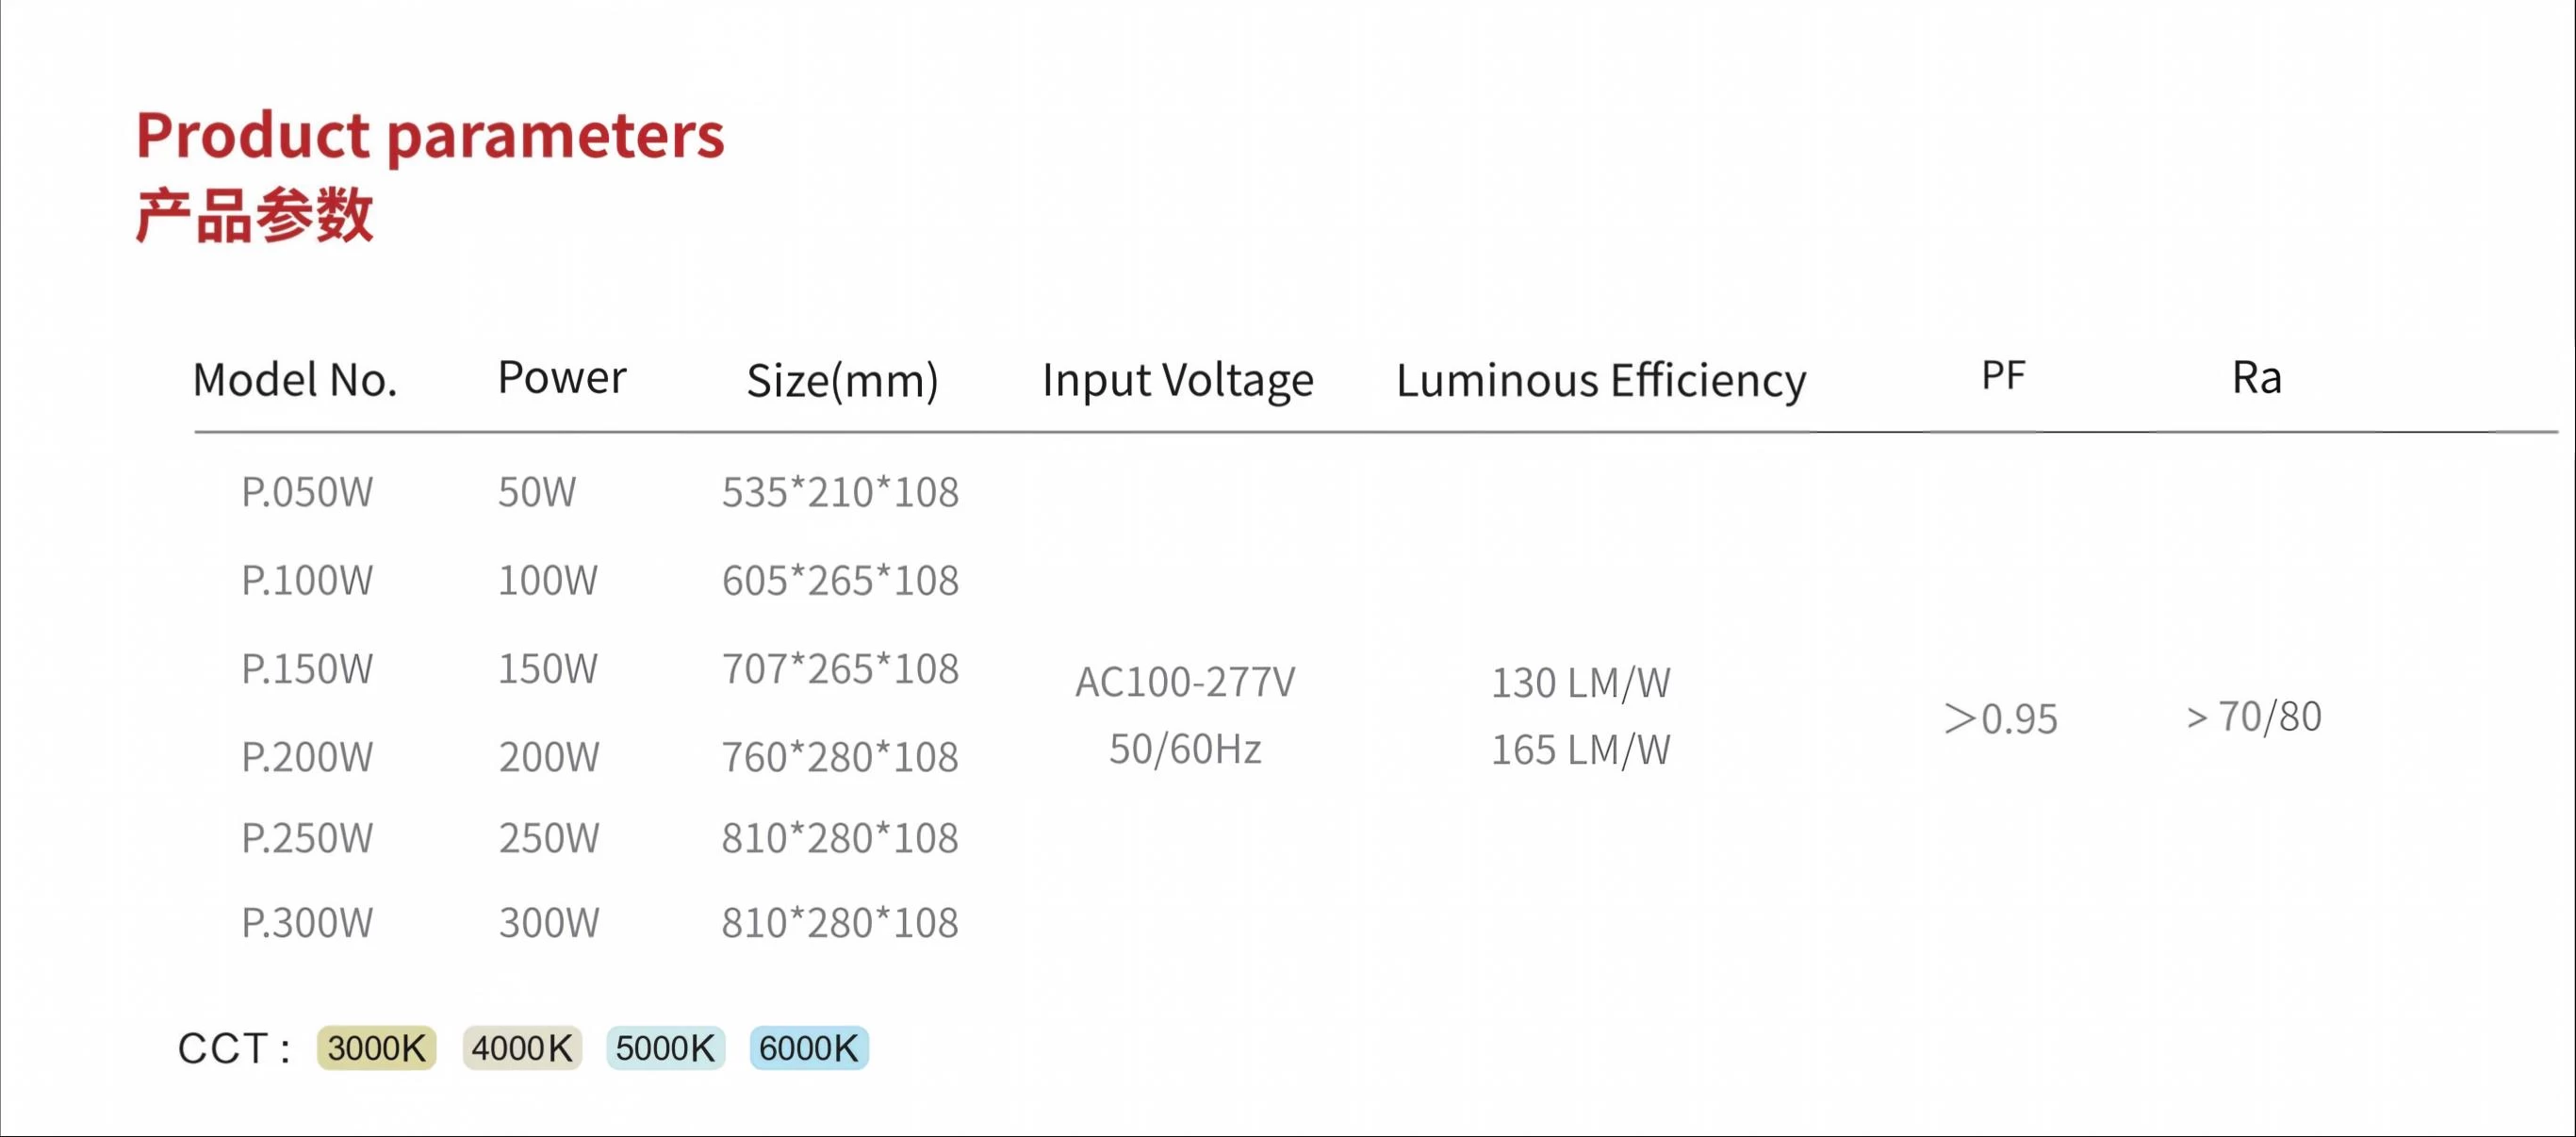Click the Power column header
Screen dimensions: 2576x1137
[x=562, y=378]
